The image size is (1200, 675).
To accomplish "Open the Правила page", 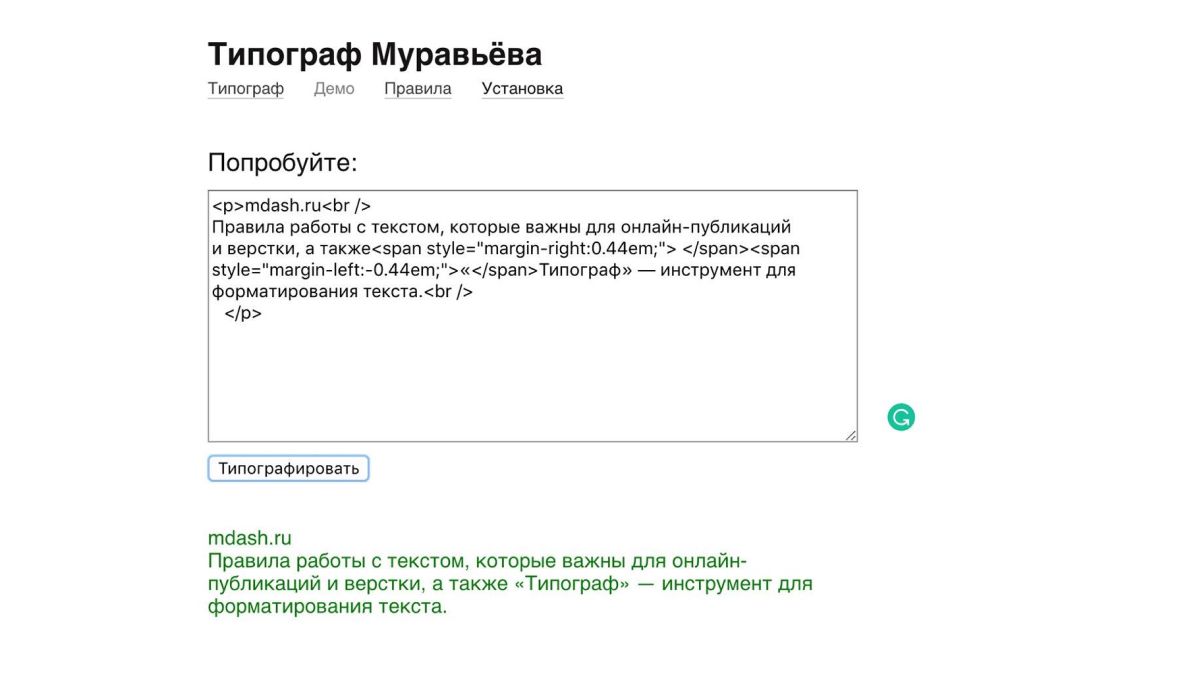I will coord(417,89).
